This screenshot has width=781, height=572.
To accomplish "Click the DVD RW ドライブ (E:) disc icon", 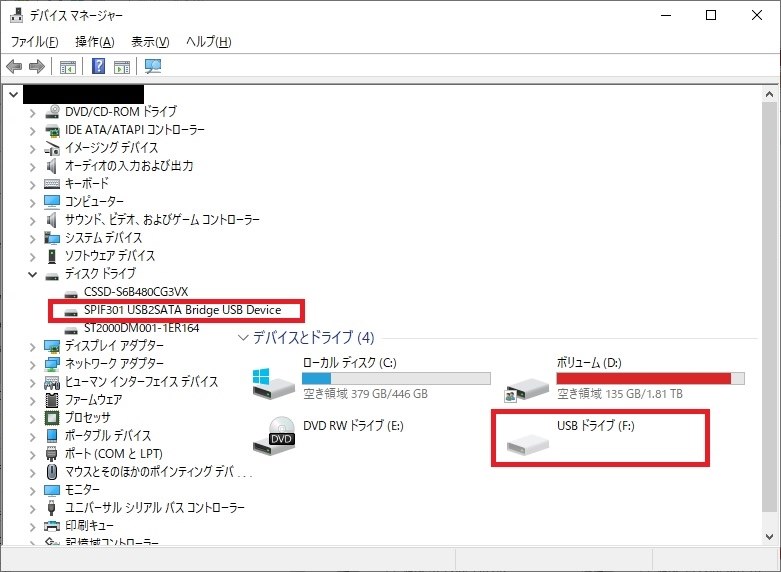I will (x=274, y=435).
